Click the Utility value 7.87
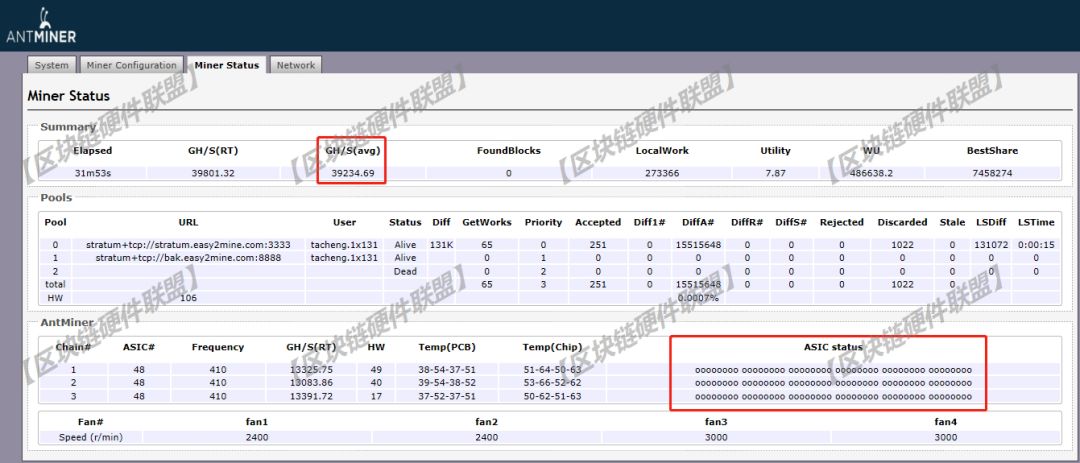Screen dimensions: 1080x463 tap(775, 173)
